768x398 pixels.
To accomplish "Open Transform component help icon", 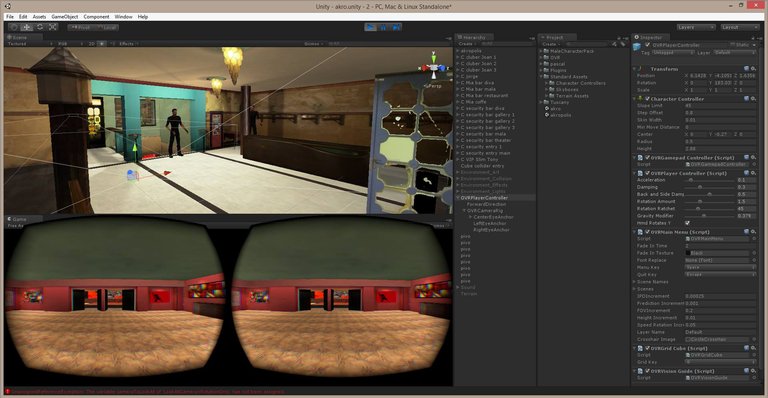I will pyautogui.click(x=746, y=69).
